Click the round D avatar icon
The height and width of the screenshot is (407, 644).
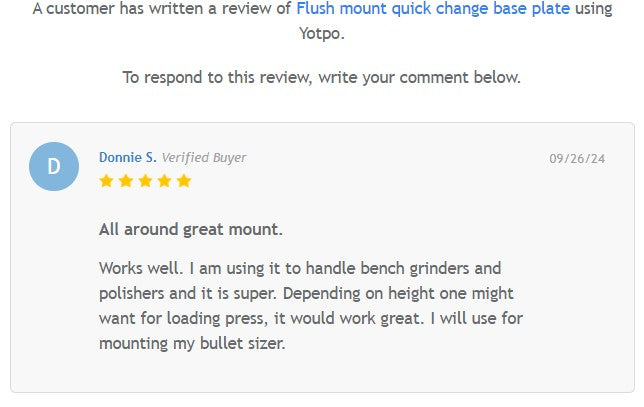[x=54, y=166]
